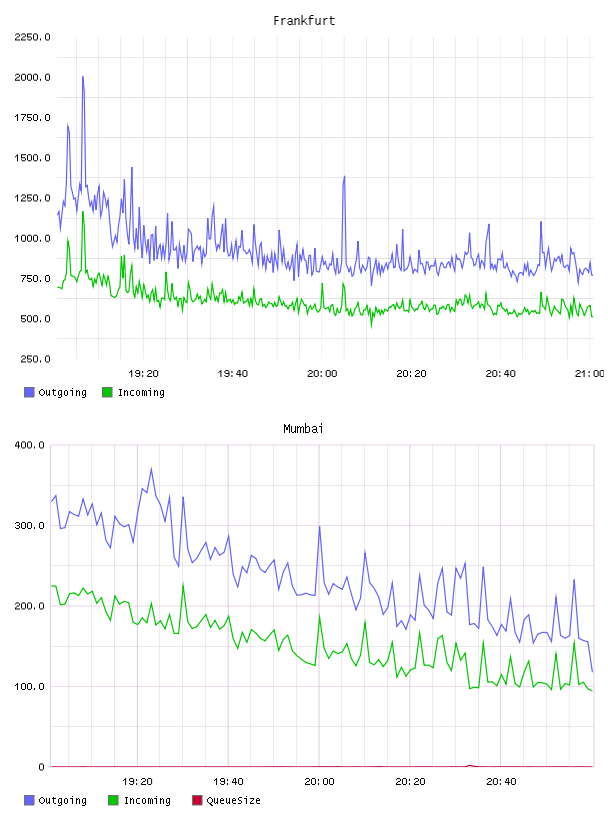Viewport: 608px width, 816px height.
Task: Click the 100.0 y-axis label in Mumbai
Action: click(x=30, y=686)
